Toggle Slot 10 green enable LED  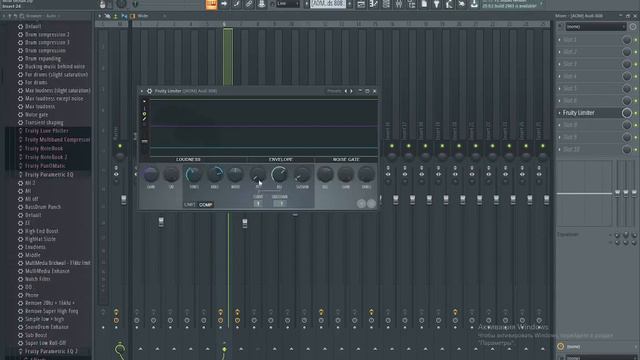click(x=636, y=150)
